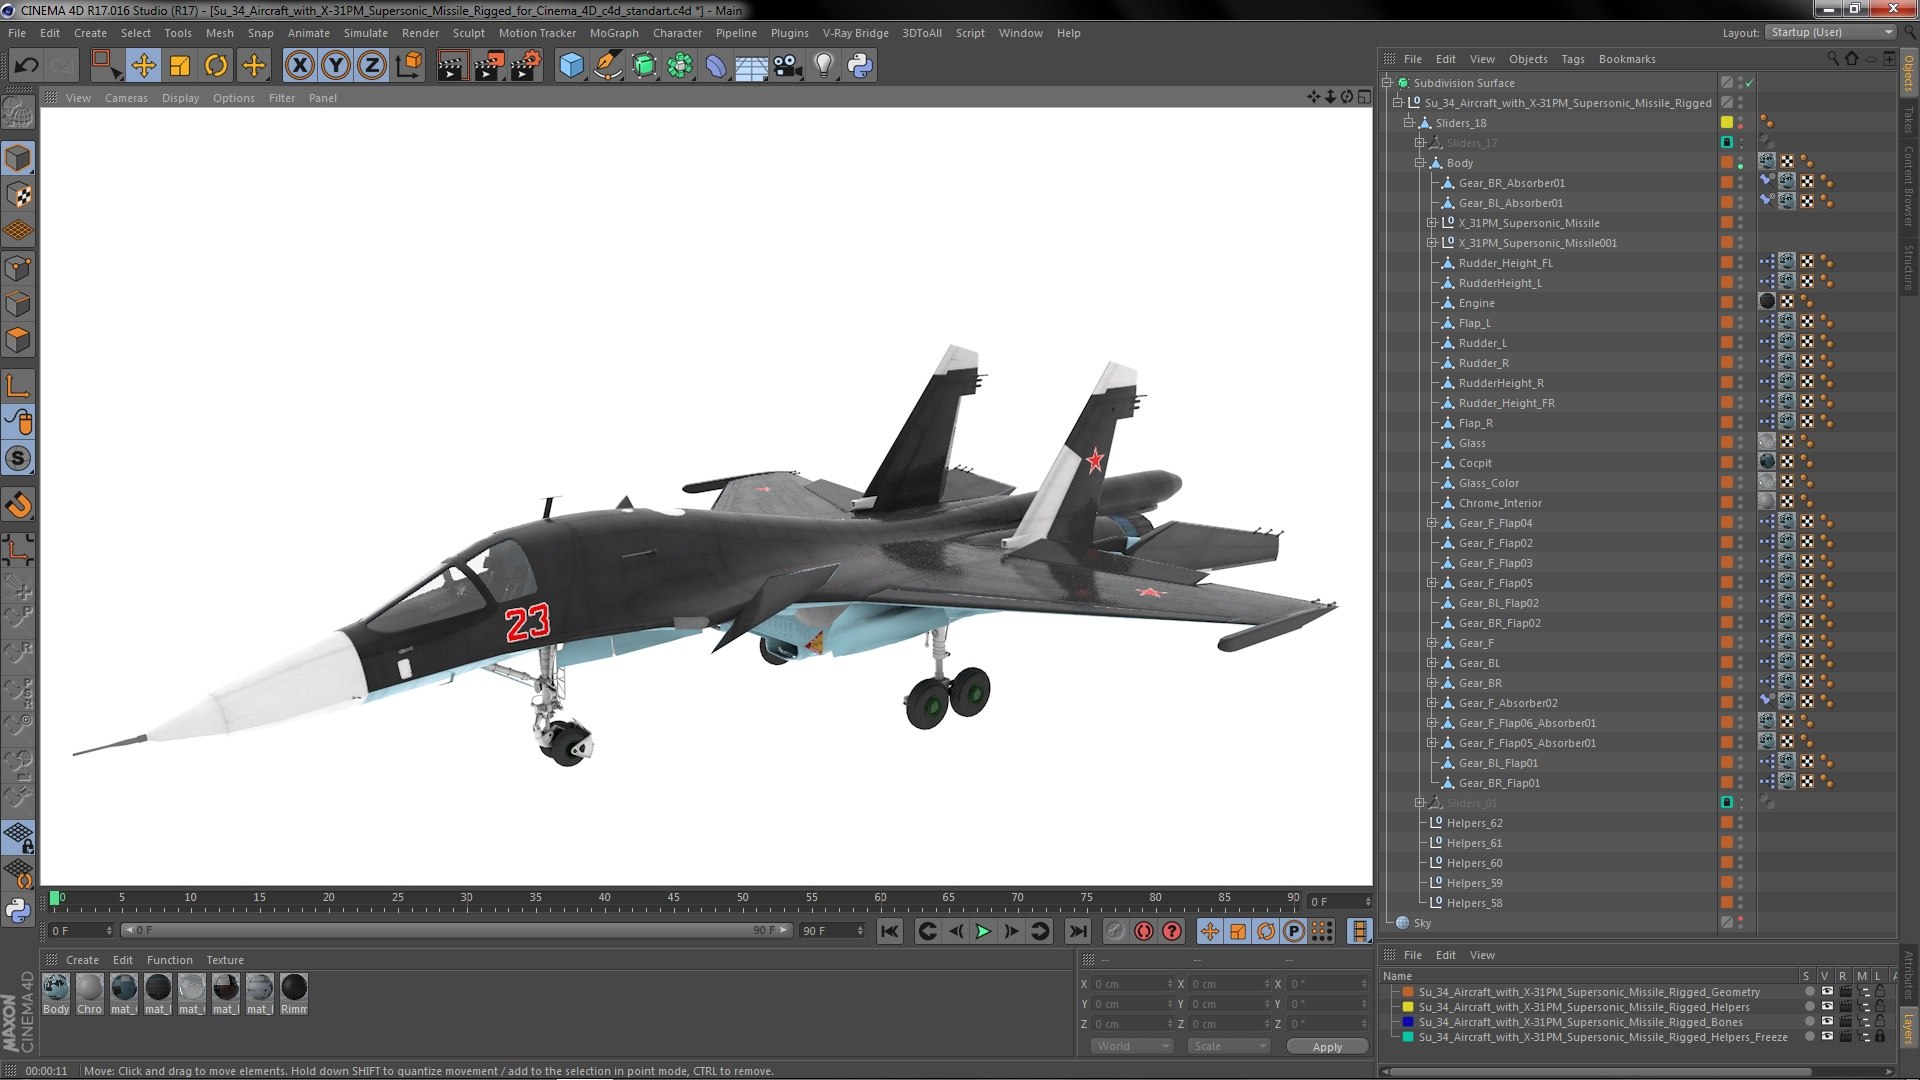The width and height of the screenshot is (1920, 1080).
Task: Select the Texture mode icon
Action: point(18,195)
